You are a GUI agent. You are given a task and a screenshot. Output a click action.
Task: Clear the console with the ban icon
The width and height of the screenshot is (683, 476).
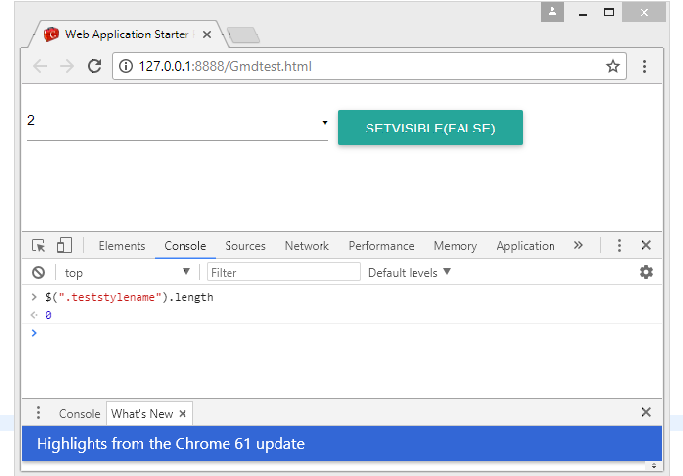[38, 273]
